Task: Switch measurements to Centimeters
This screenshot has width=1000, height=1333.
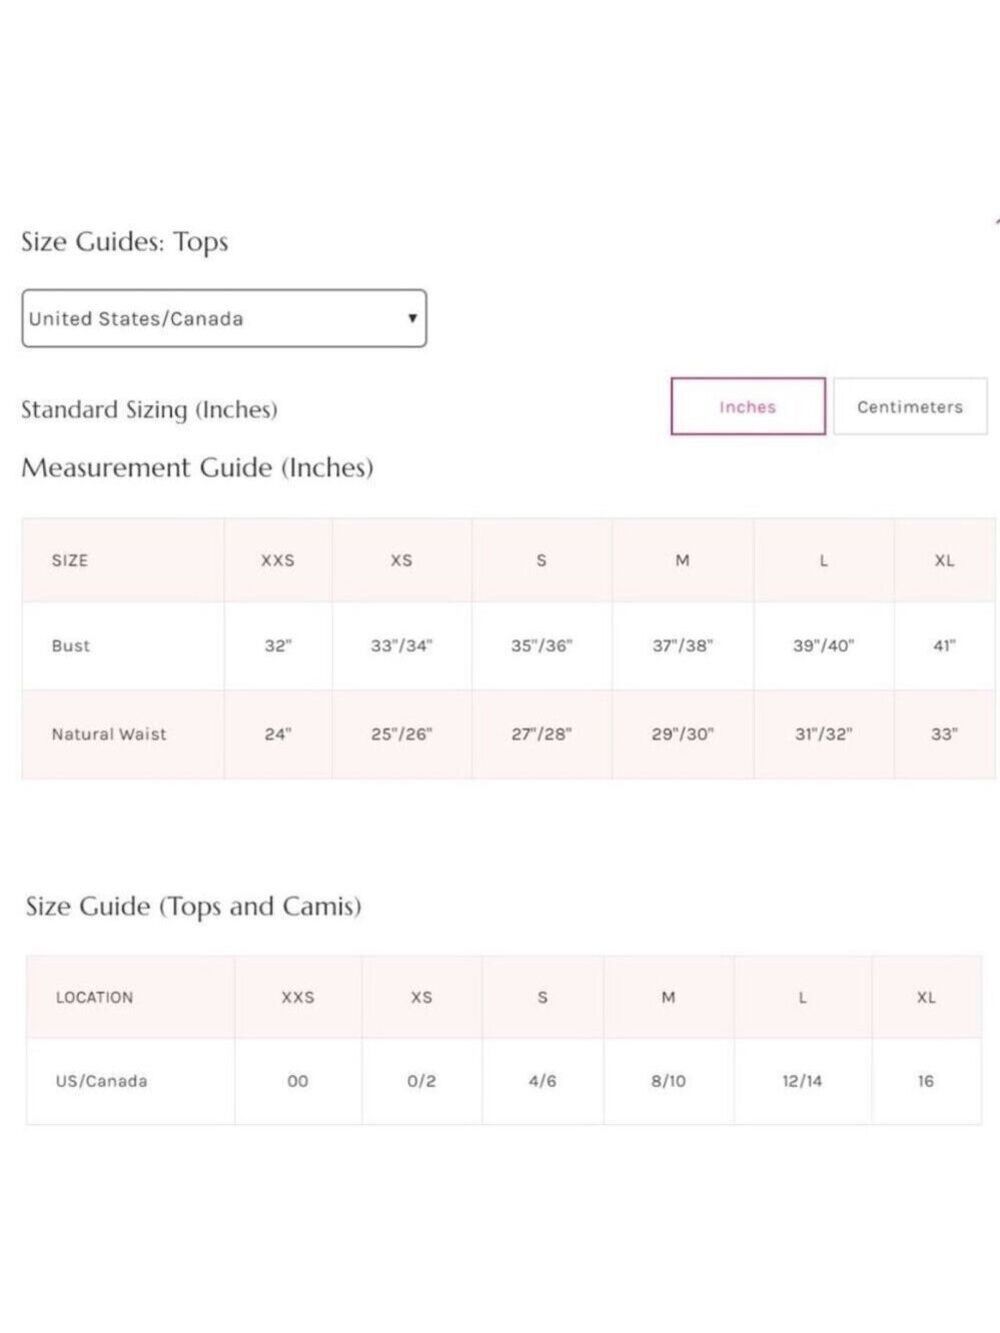Action: [x=910, y=406]
